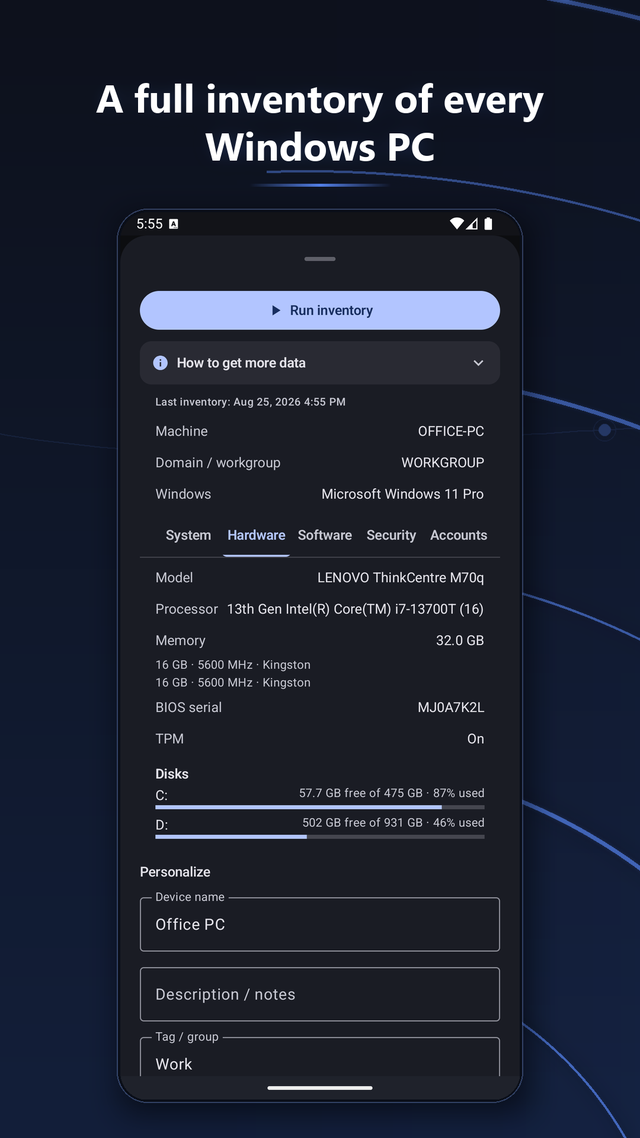Click the C: disk usage bar
The image size is (640, 1138).
coord(320,807)
